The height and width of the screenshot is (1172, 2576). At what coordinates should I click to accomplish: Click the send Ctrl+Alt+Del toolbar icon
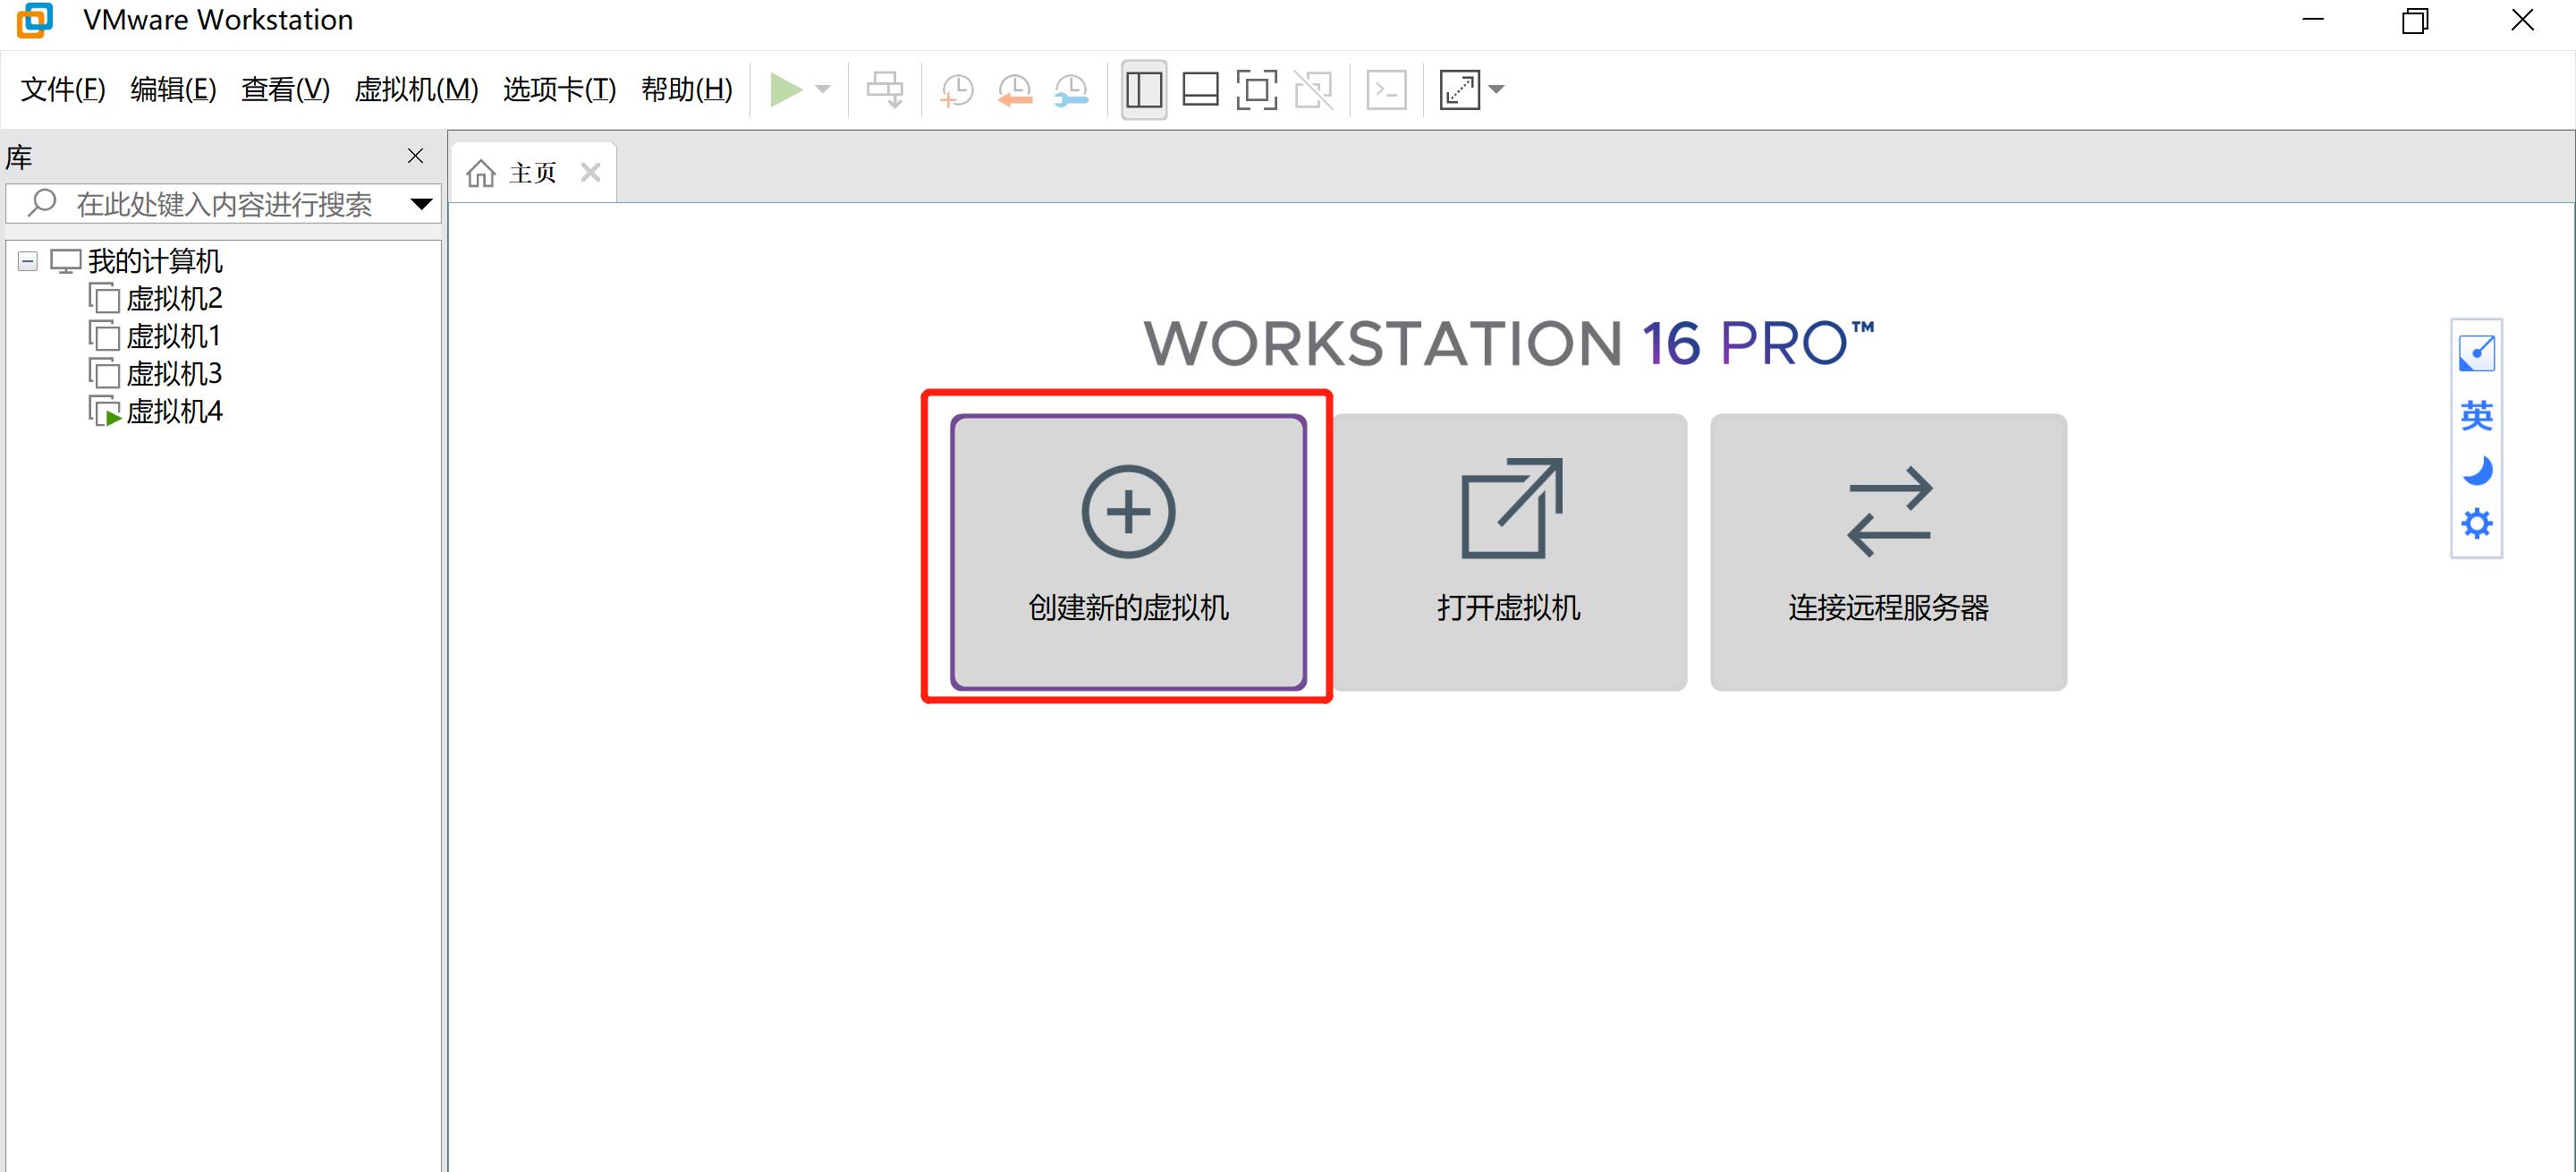pyautogui.click(x=885, y=90)
